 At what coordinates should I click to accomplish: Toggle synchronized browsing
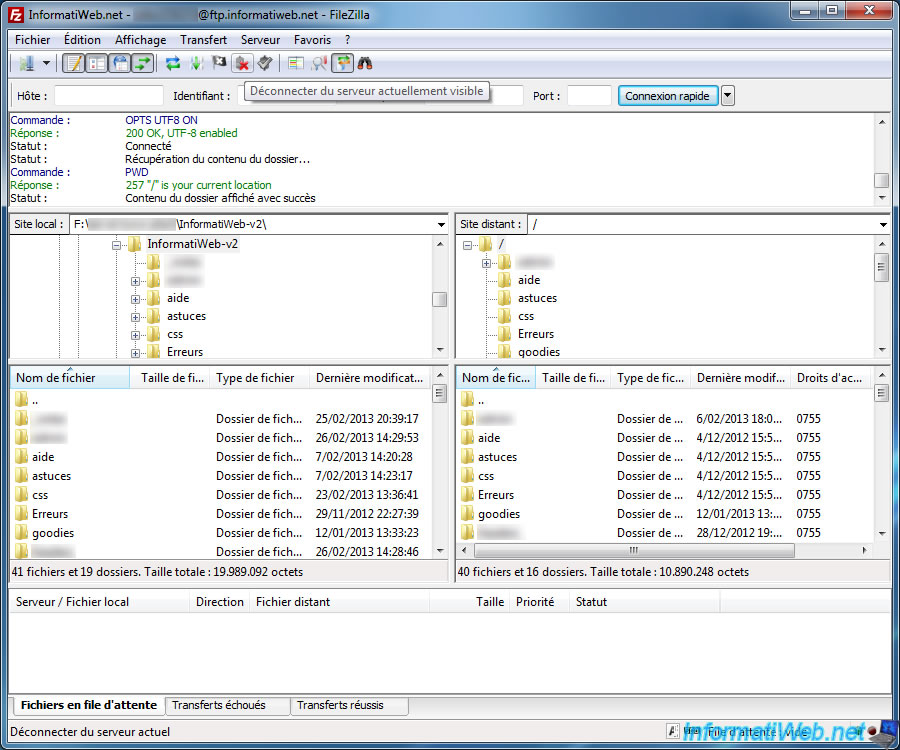point(343,63)
